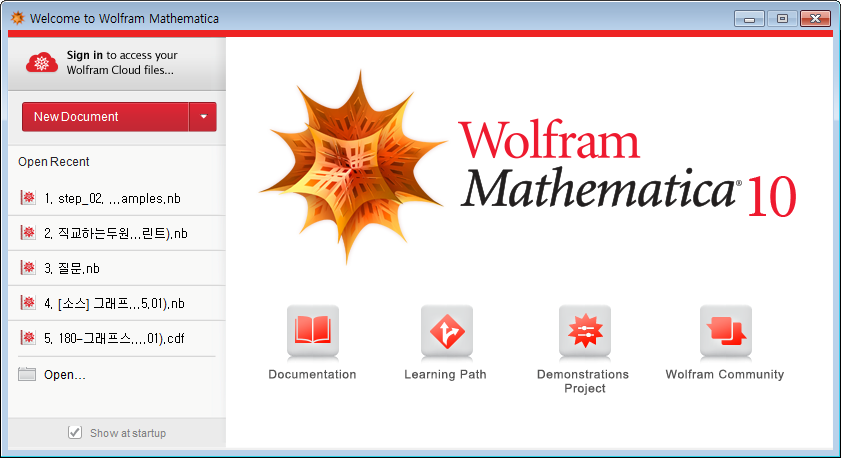Open recent file 5. 180-그래프스....01).cdf

coord(117,338)
